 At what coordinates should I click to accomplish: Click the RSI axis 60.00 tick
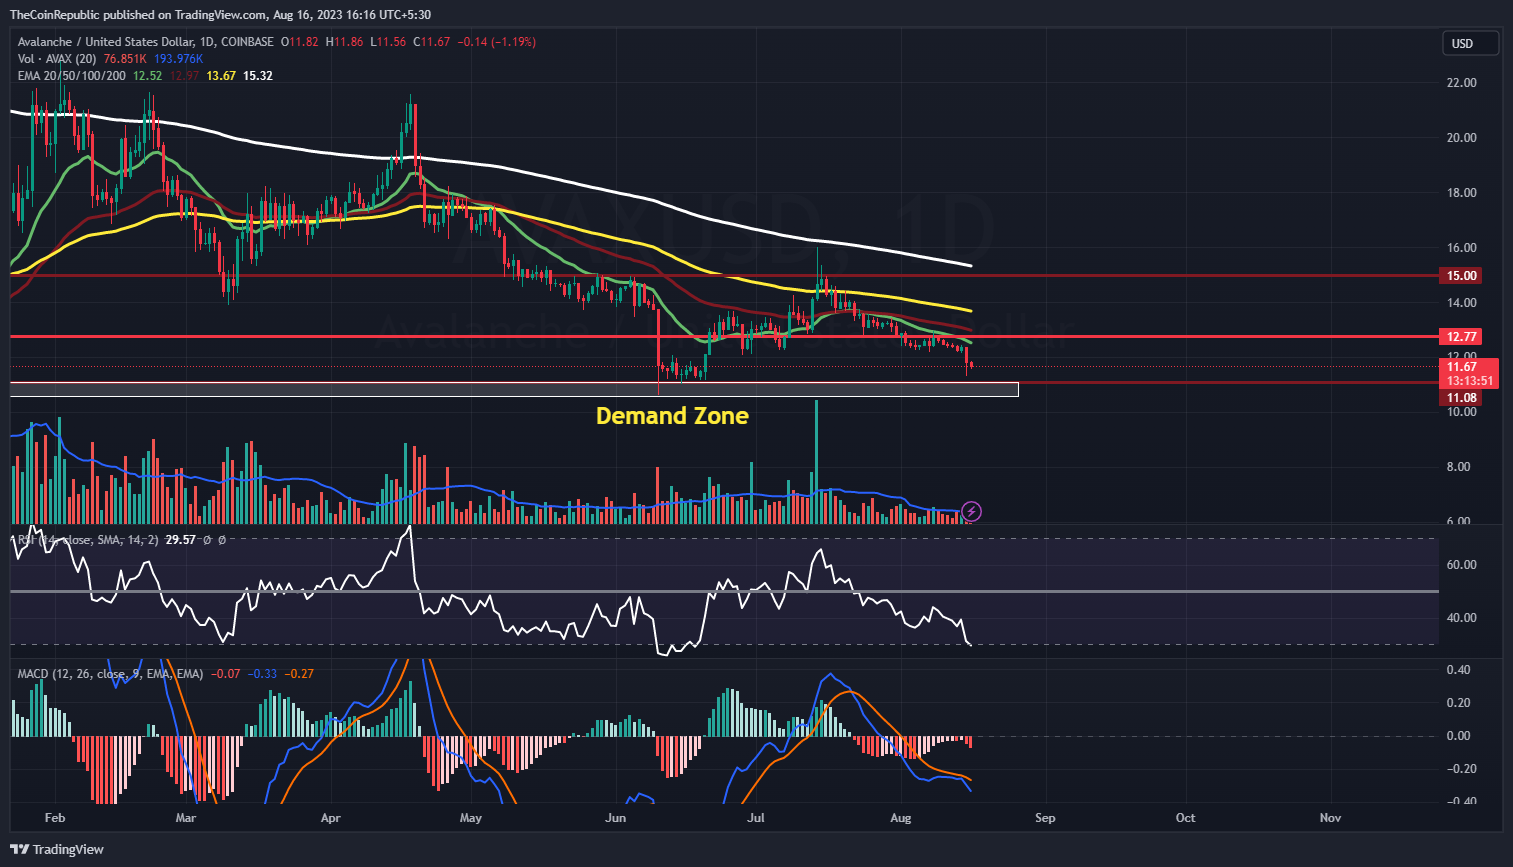1462,565
